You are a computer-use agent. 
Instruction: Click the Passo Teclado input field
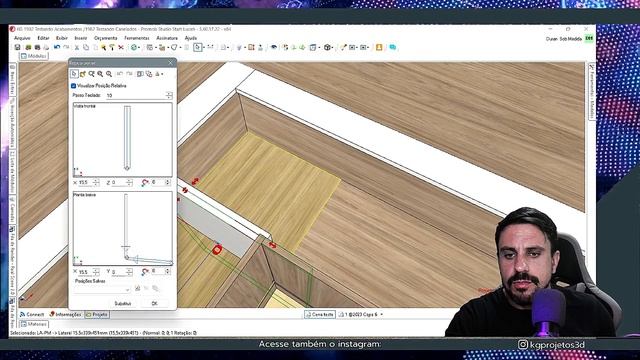tap(136, 95)
